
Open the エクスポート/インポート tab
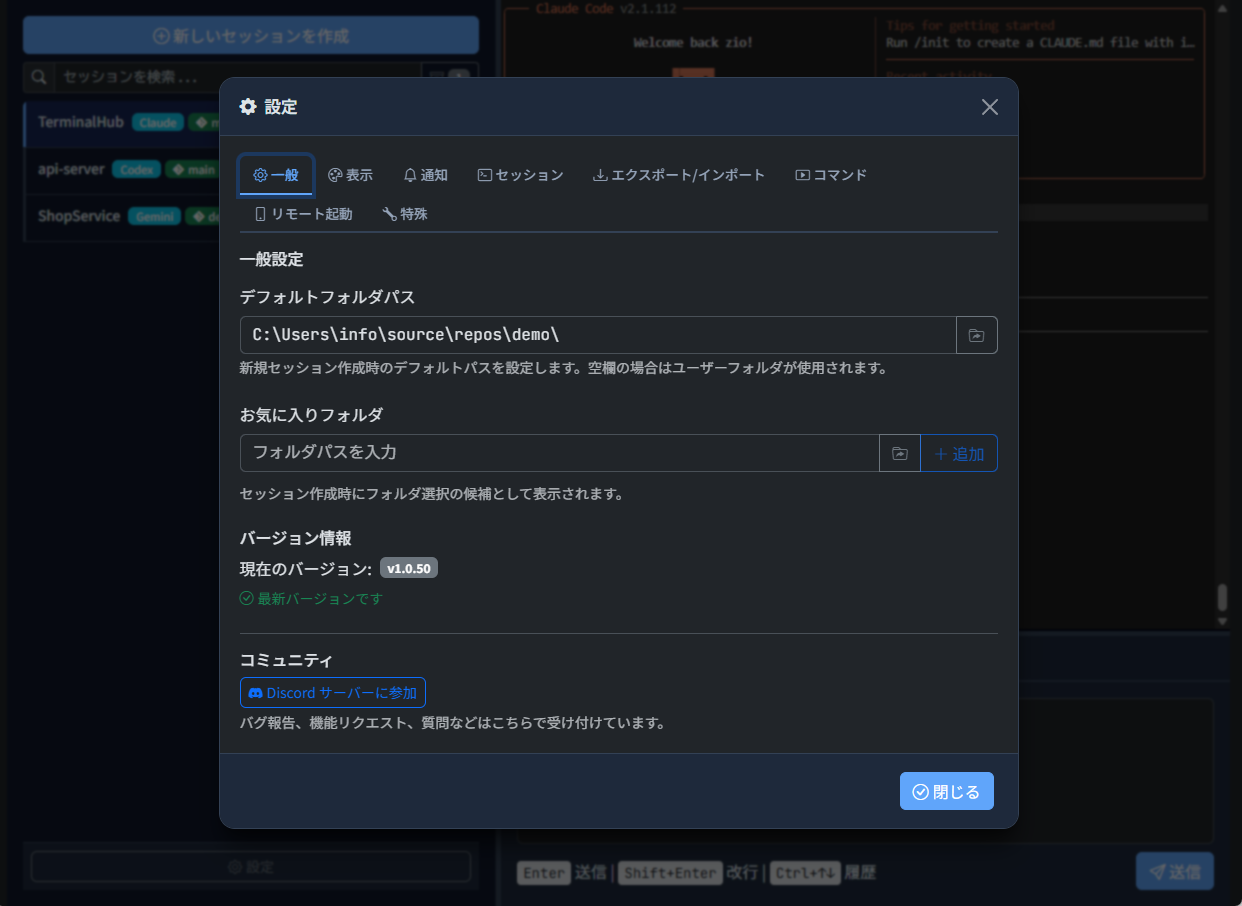tap(678, 175)
